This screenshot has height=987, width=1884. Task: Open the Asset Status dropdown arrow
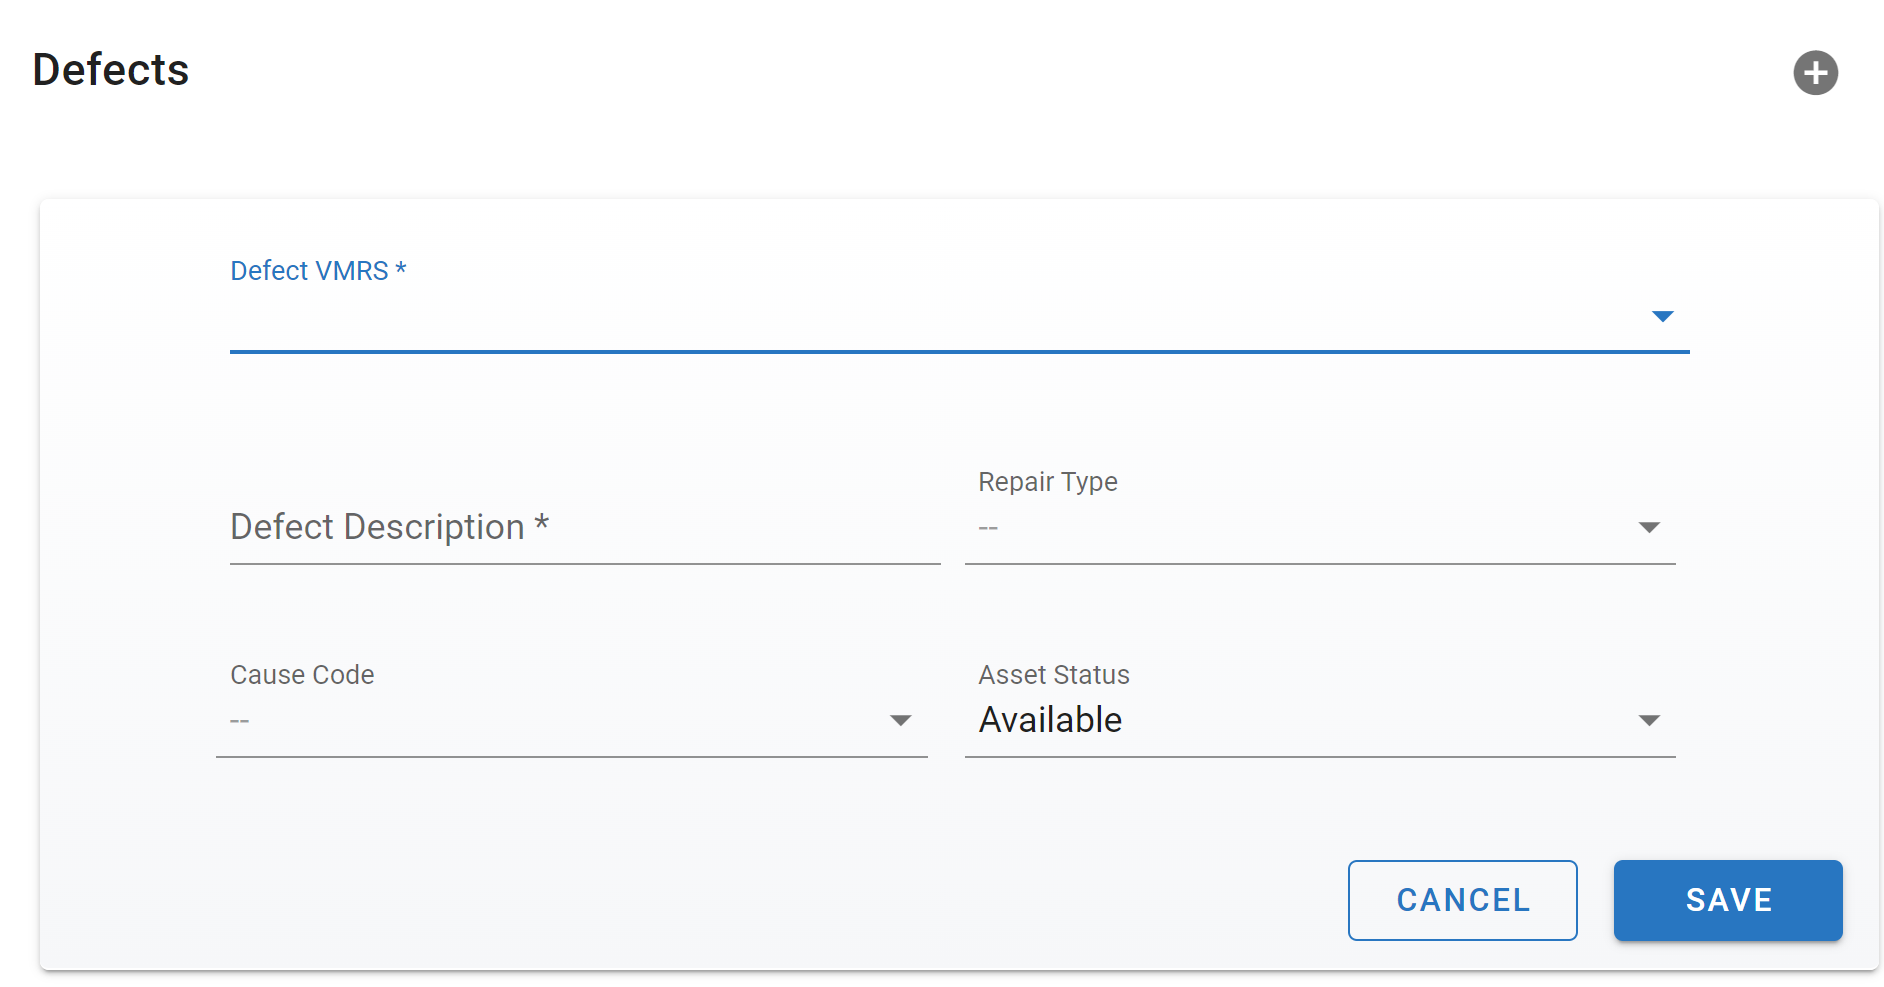coord(1649,721)
